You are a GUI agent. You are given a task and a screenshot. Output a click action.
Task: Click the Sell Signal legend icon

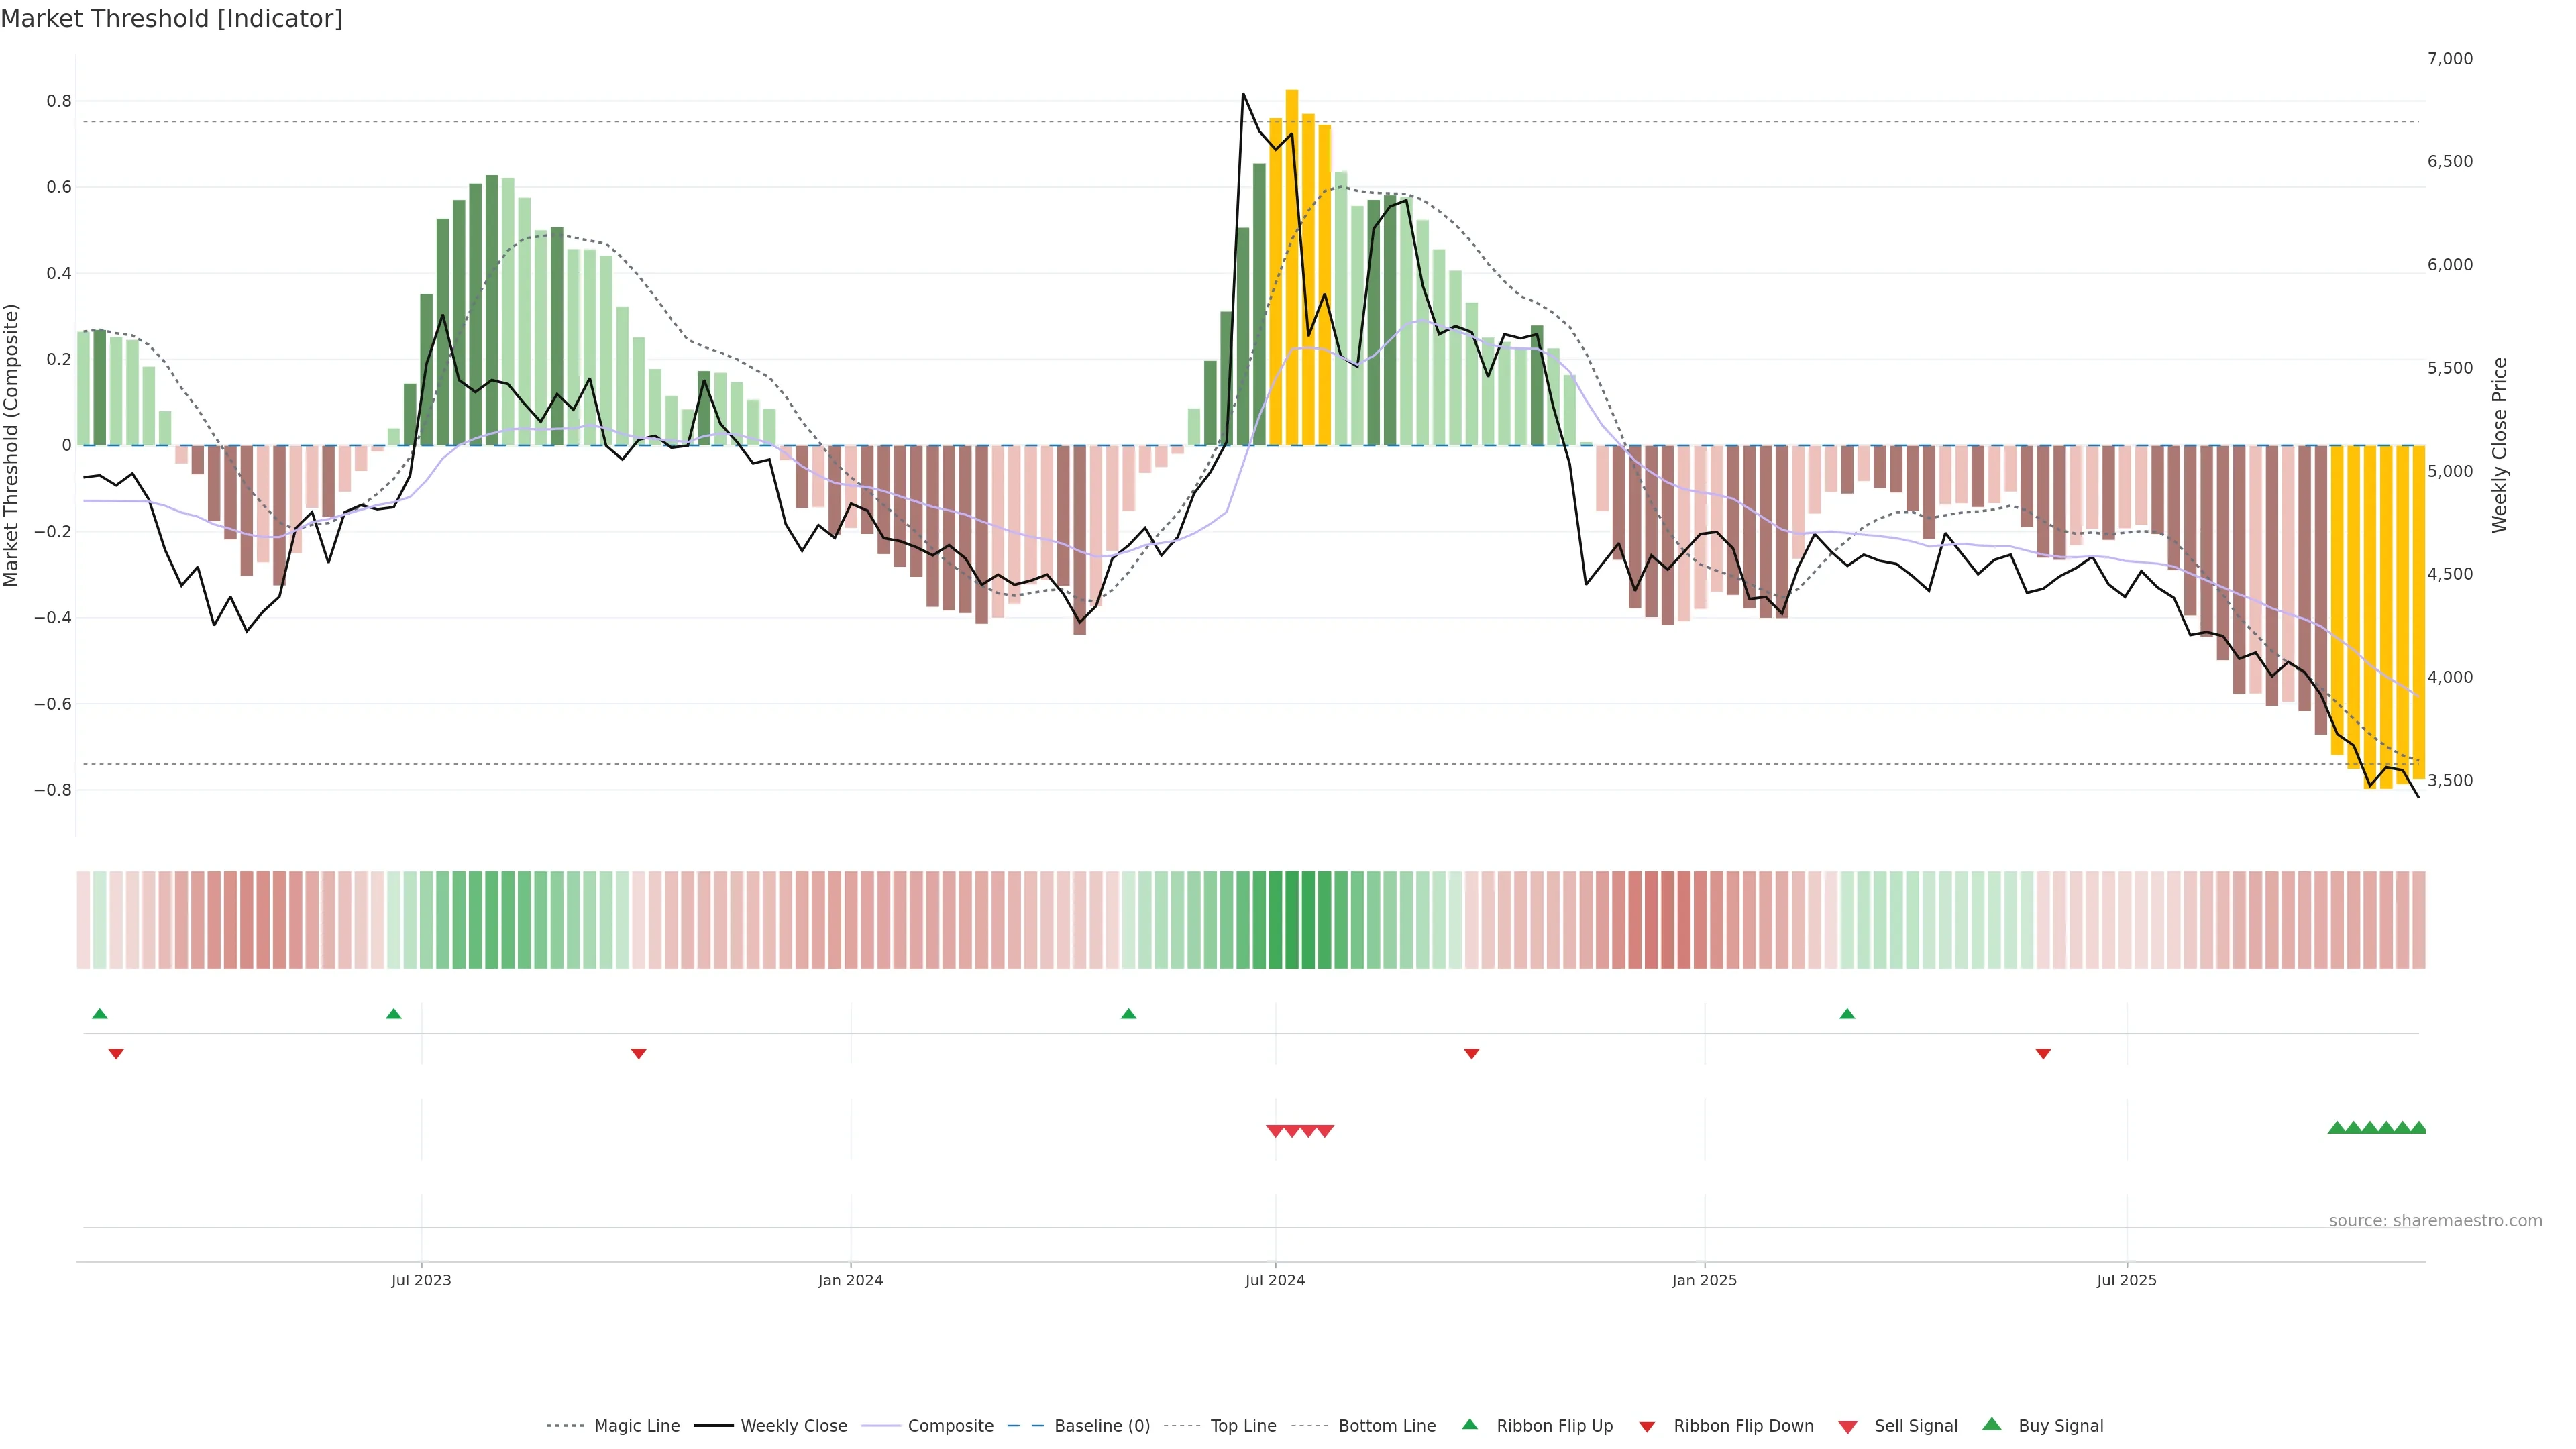click(1848, 1427)
